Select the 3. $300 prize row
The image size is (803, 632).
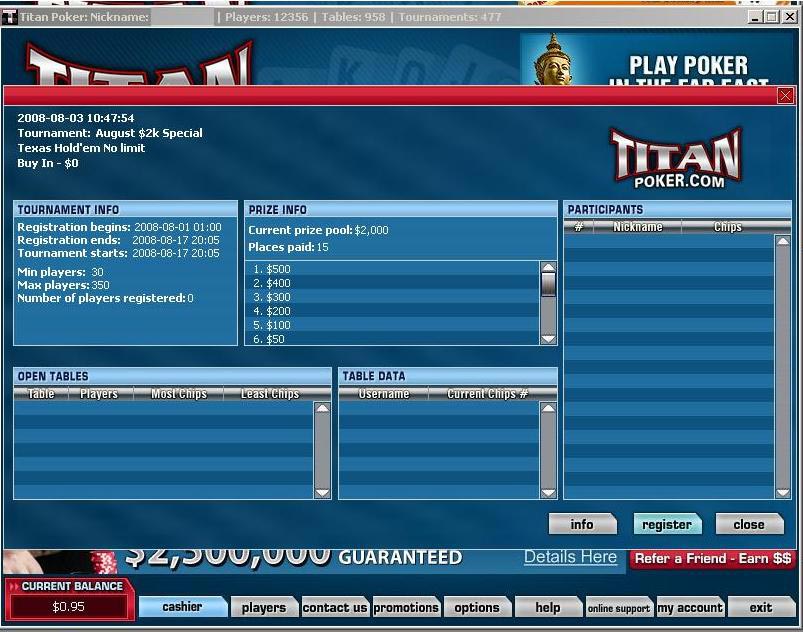392,297
